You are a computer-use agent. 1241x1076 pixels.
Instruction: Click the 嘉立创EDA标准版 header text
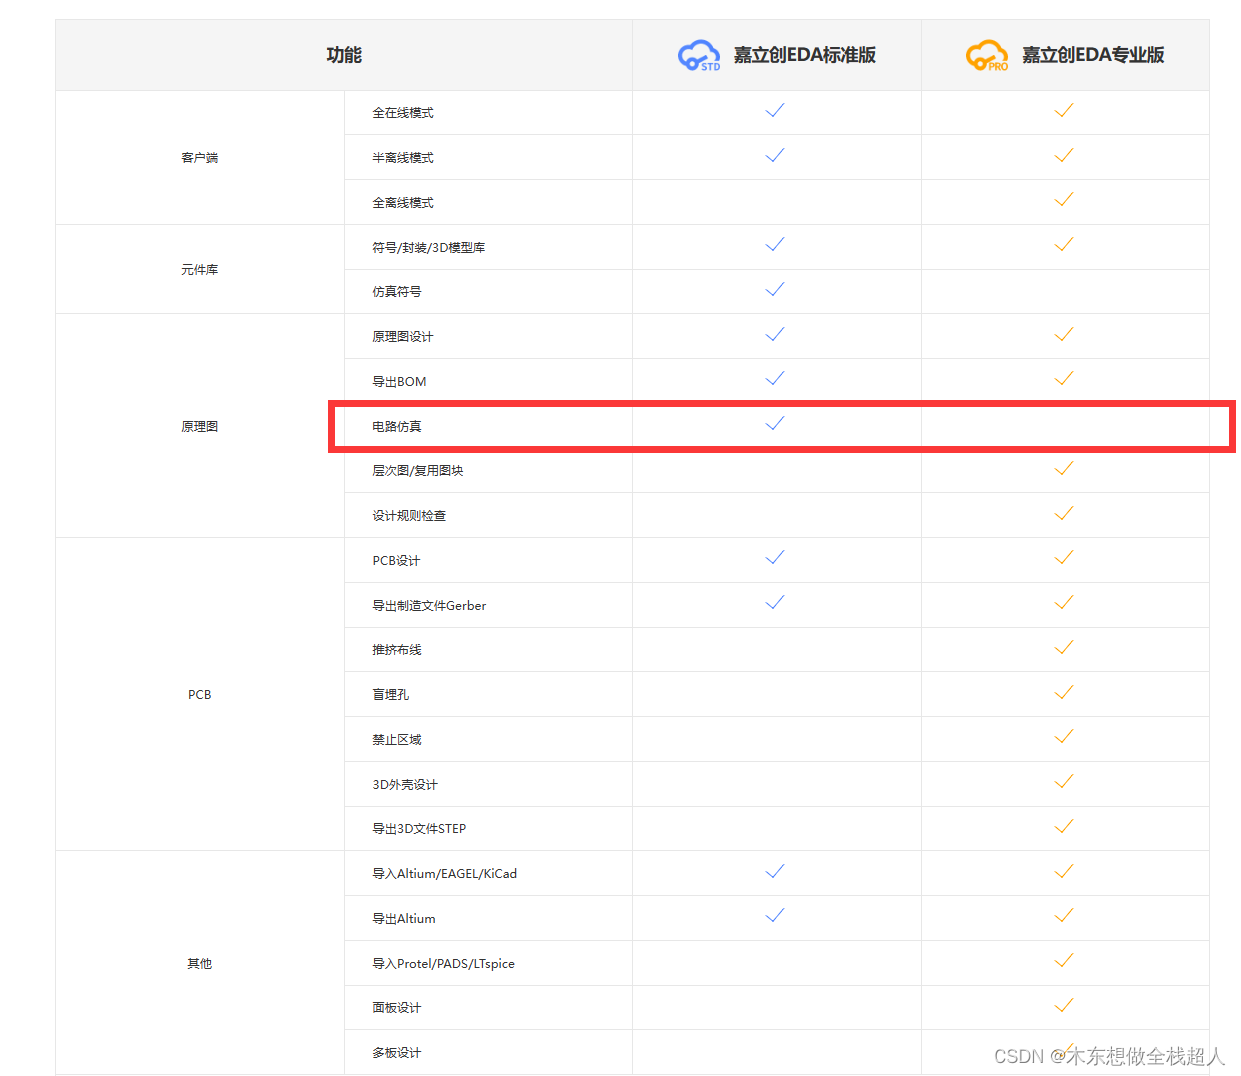point(805,55)
